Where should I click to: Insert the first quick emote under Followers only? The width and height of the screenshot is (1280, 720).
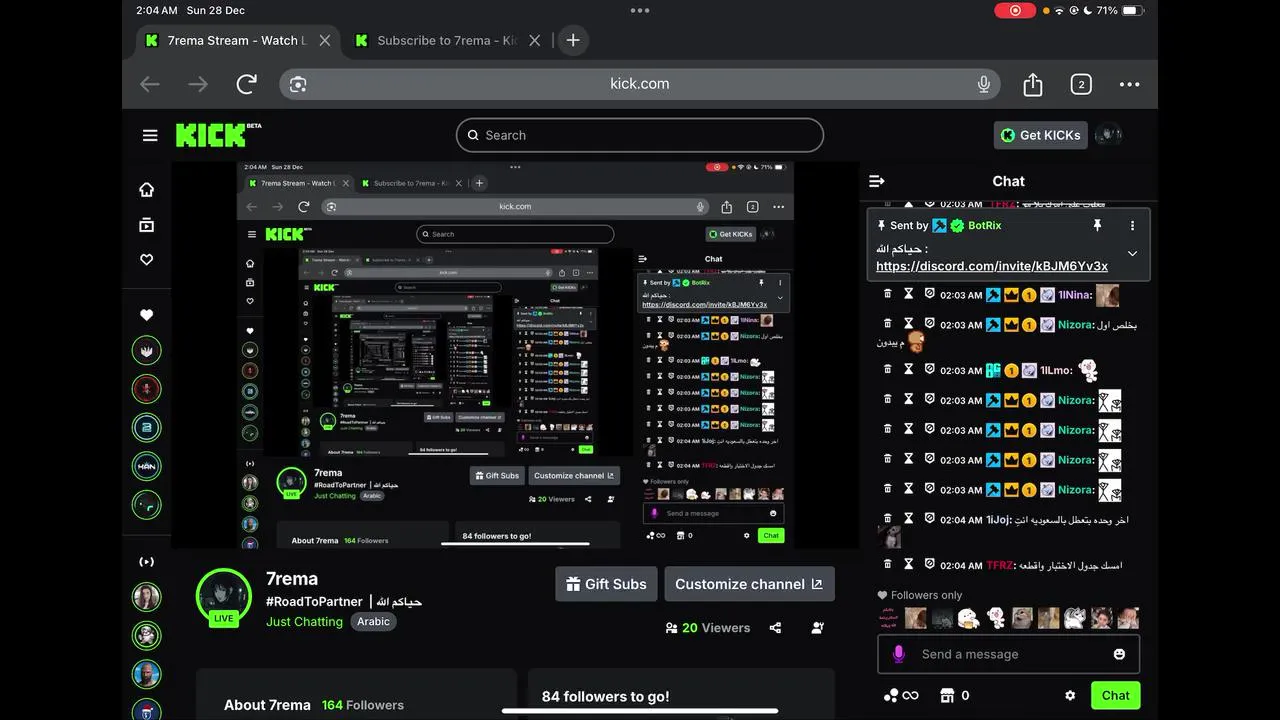[888, 618]
